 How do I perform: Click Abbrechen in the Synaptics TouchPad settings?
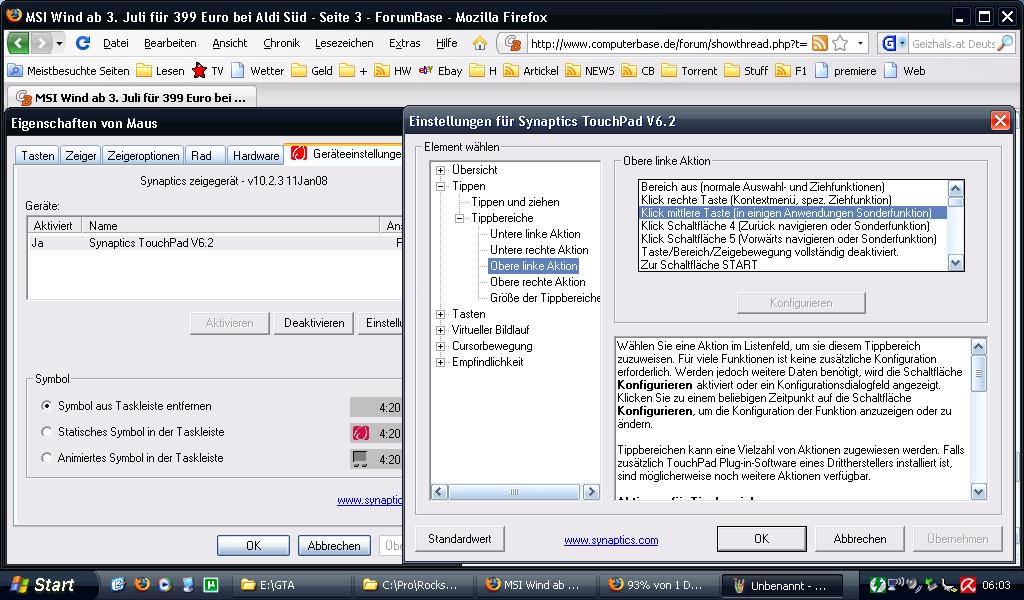coord(859,539)
